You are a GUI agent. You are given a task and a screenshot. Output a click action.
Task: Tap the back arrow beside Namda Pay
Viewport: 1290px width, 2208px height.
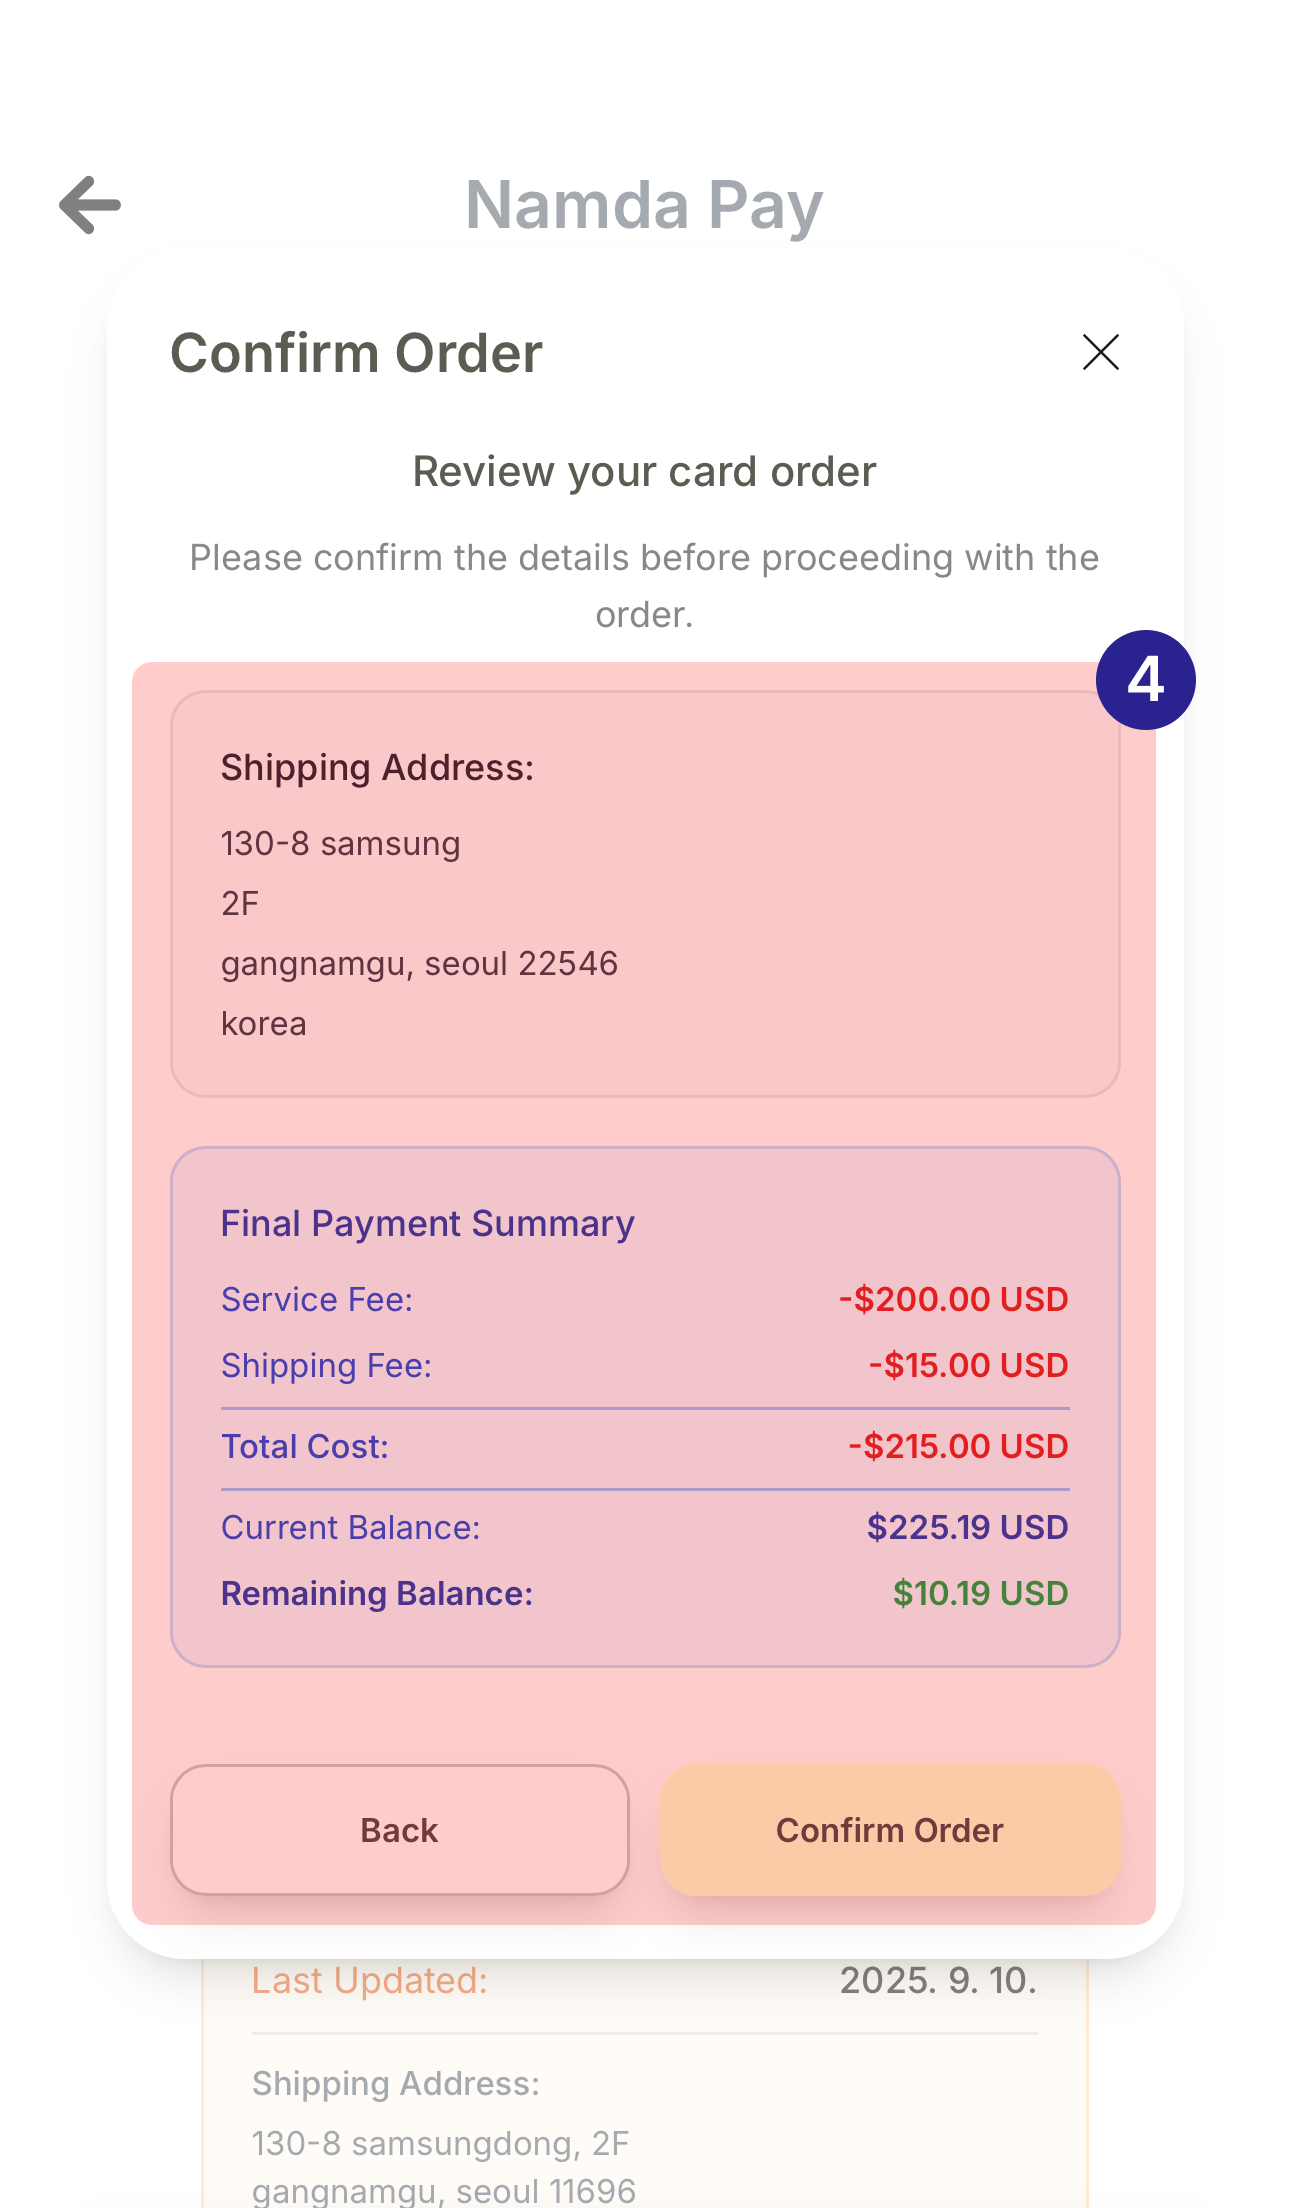coord(90,205)
